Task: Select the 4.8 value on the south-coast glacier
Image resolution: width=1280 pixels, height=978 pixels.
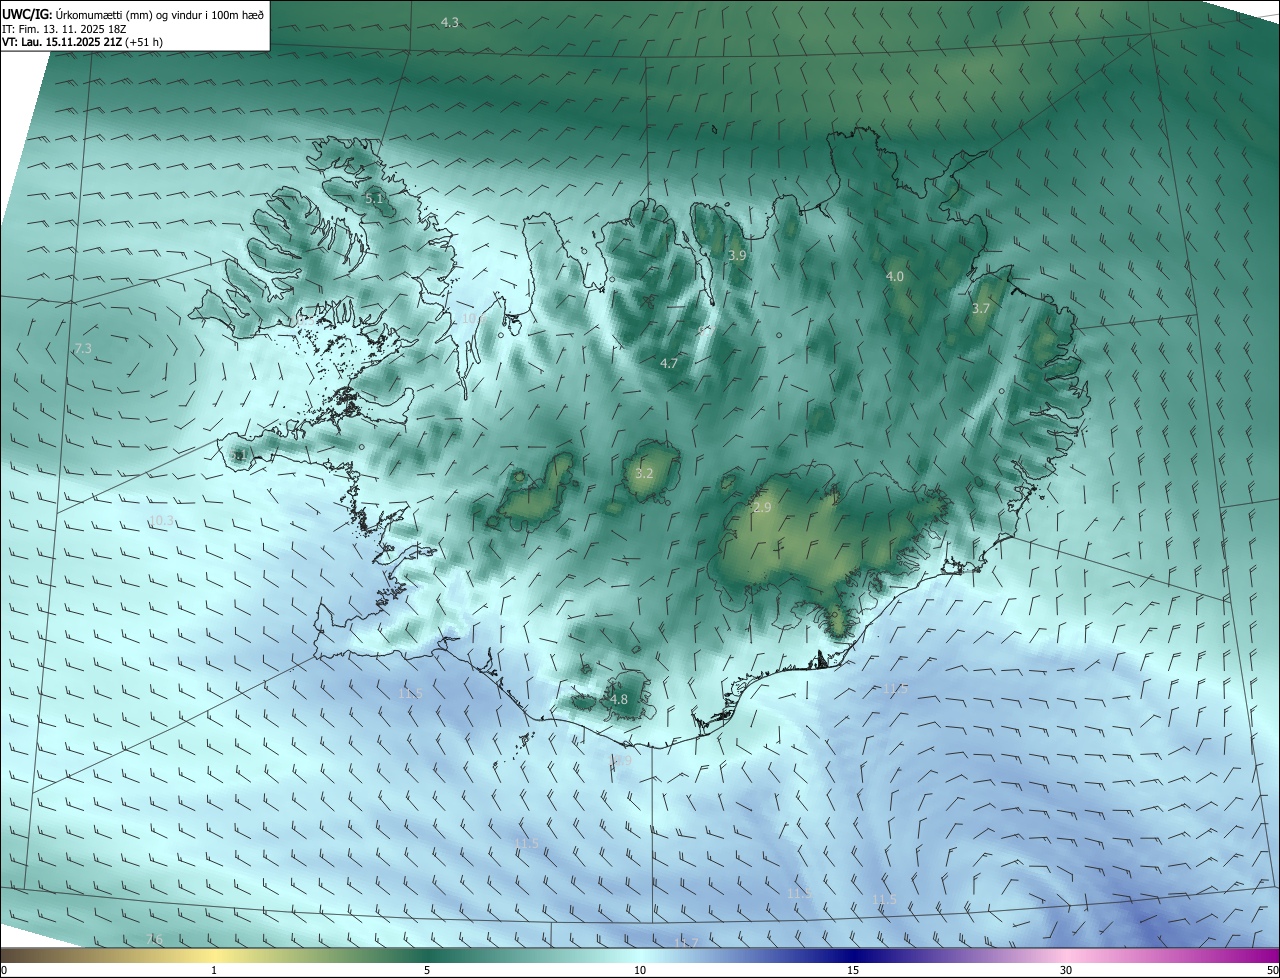Action: coord(619,700)
